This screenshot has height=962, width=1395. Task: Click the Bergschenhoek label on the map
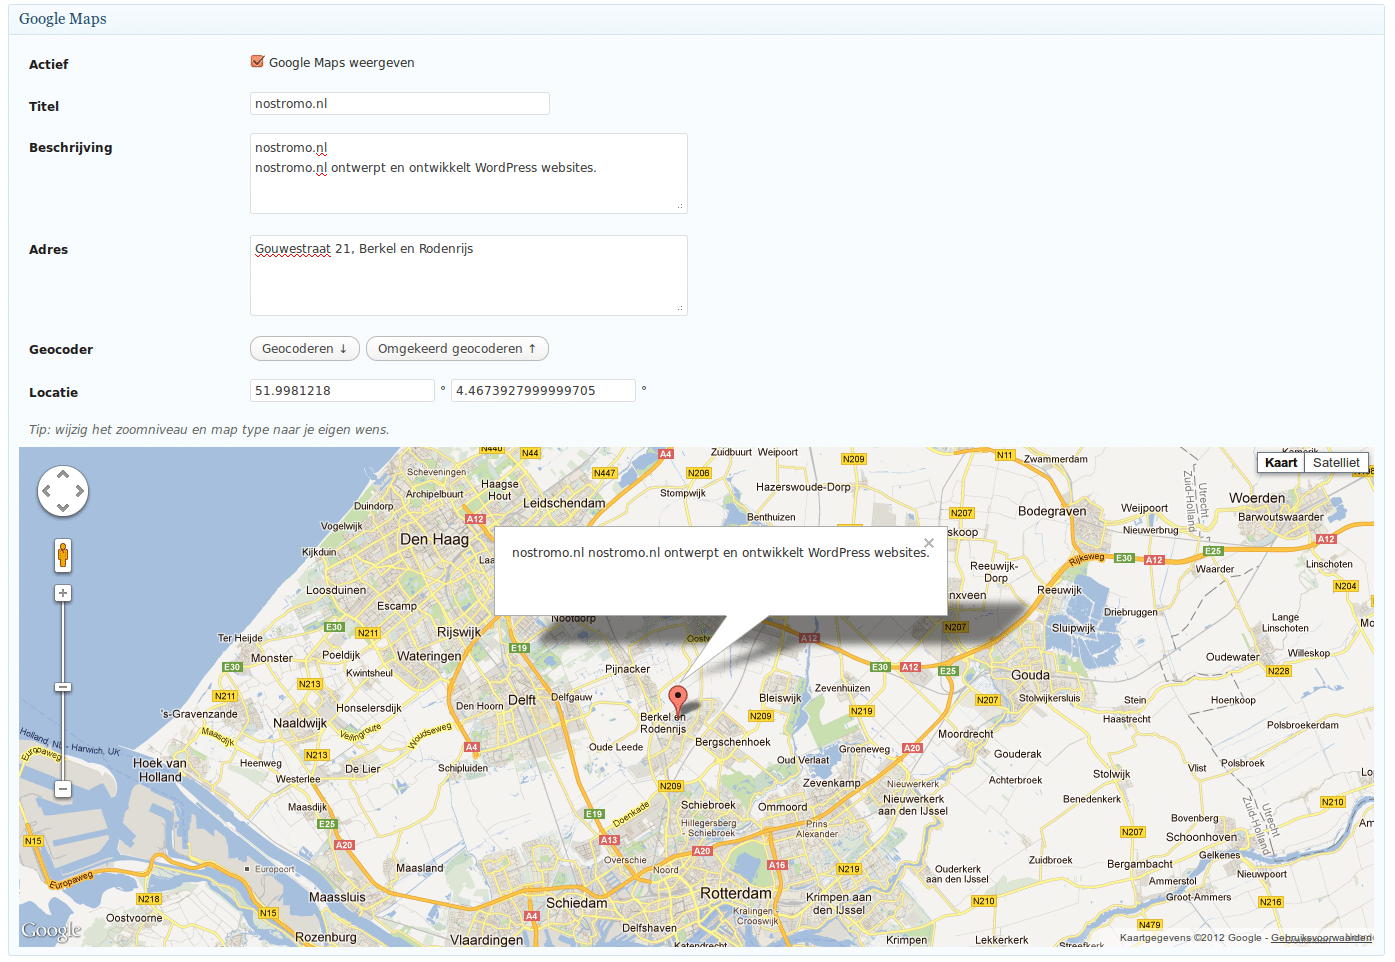click(x=733, y=742)
